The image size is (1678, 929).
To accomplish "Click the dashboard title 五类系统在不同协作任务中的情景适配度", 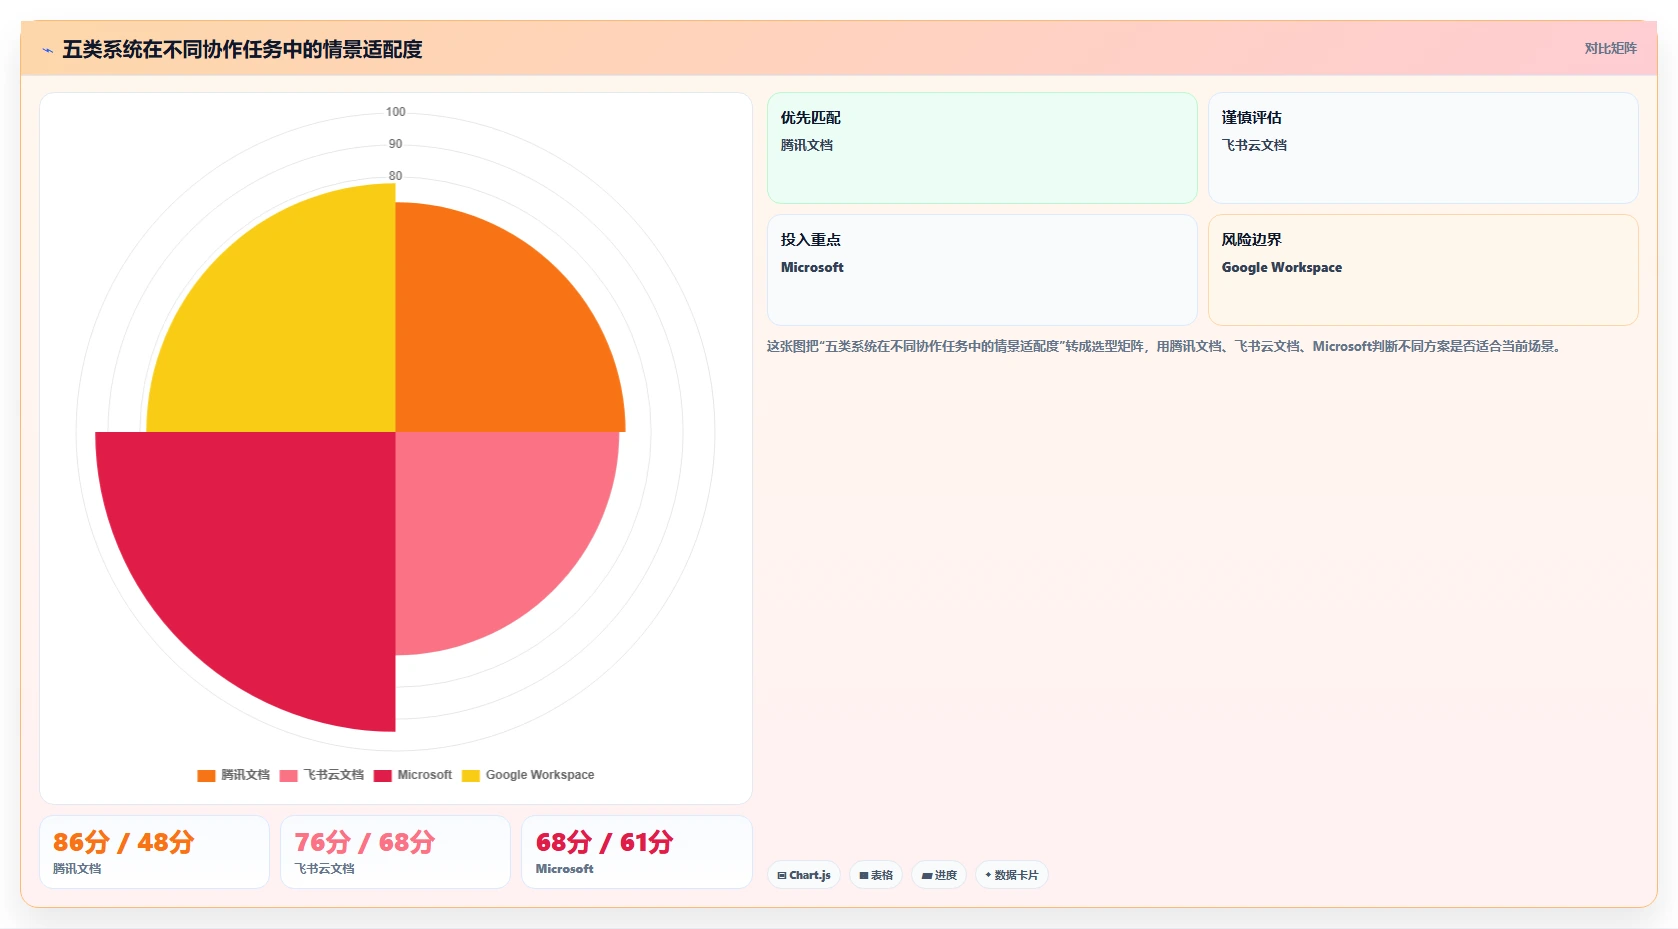I will coord(242,49).
